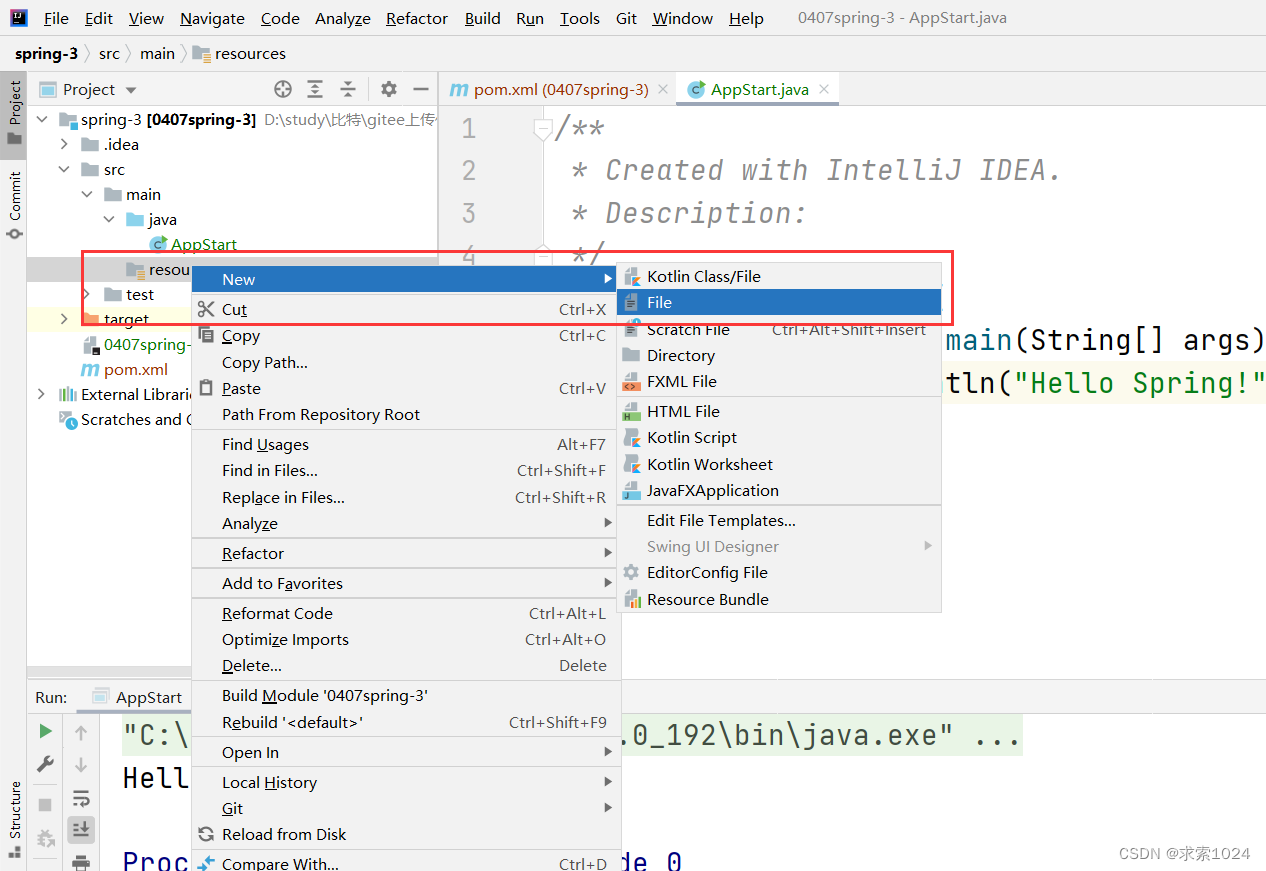Click Cut in the context menu

click(406, 309)
